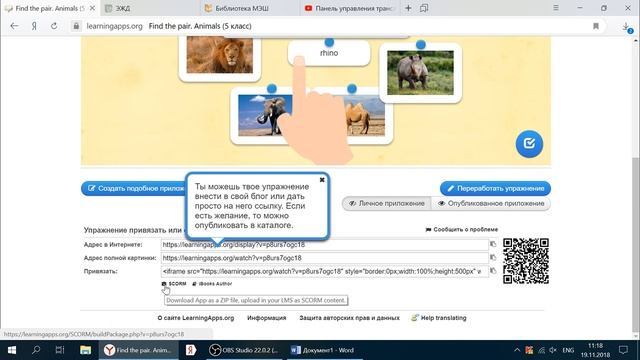The height and width of the screenshot is (360, 640).
Task: Click the Привязать iframe code field
Action: [324, 271]
